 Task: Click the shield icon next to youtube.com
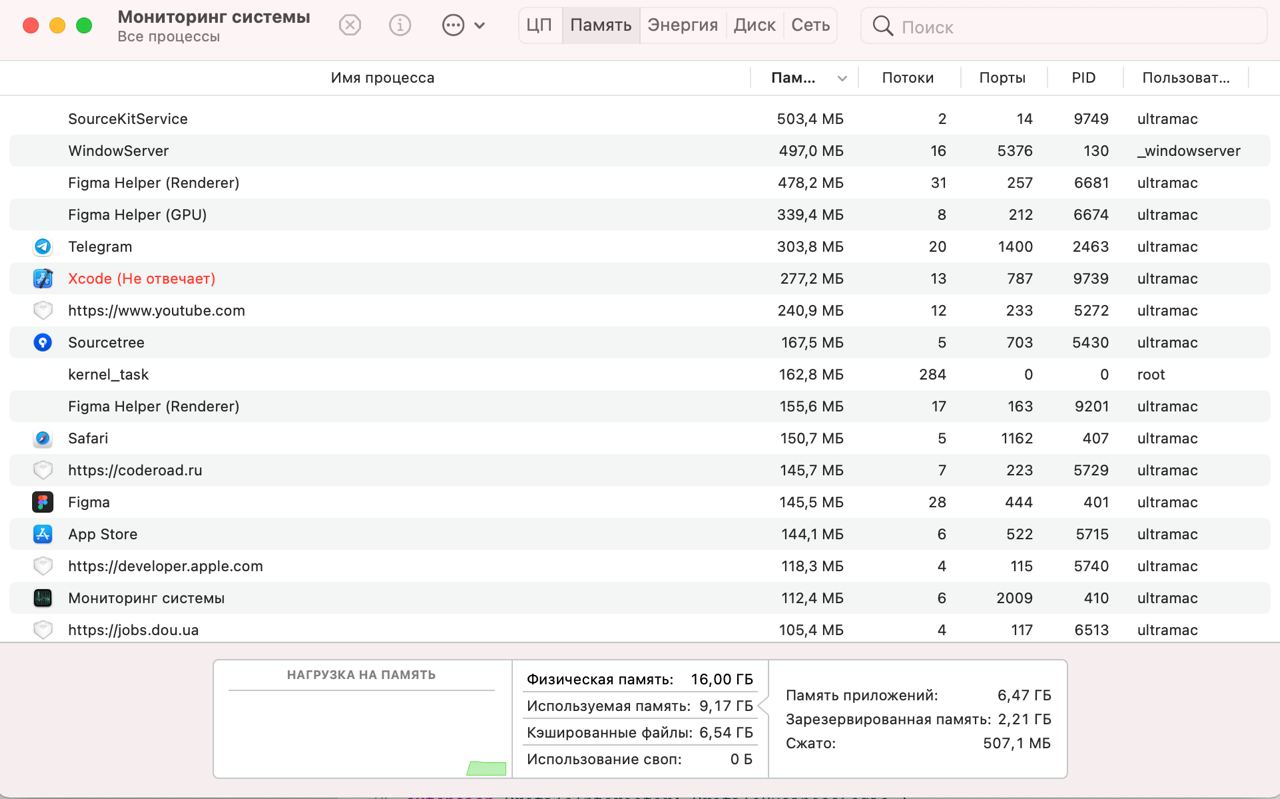(x=43, y=310)
